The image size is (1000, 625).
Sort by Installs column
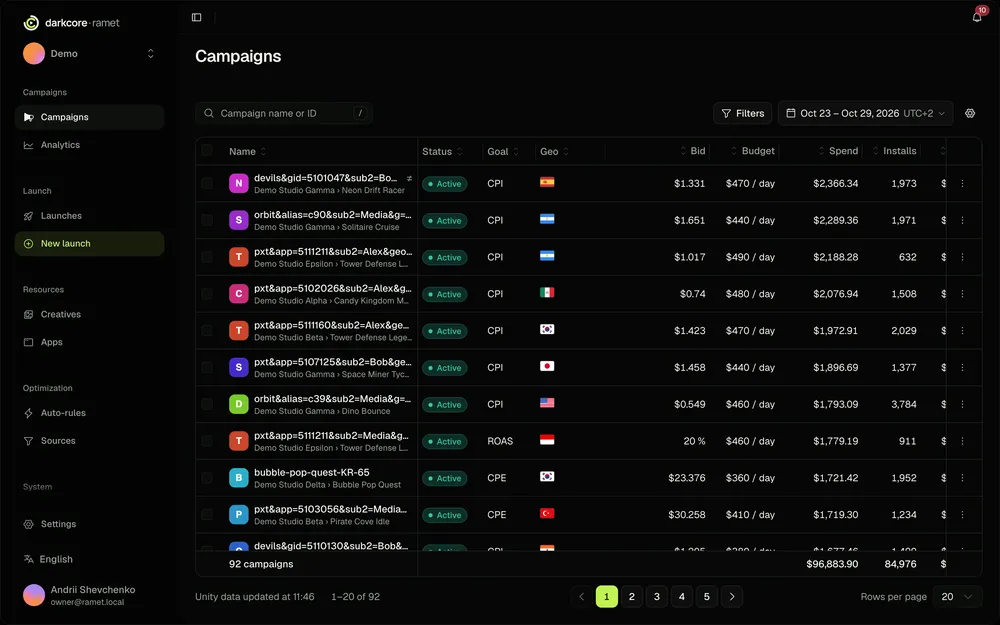pyautogui.click(x=895, y=151)
